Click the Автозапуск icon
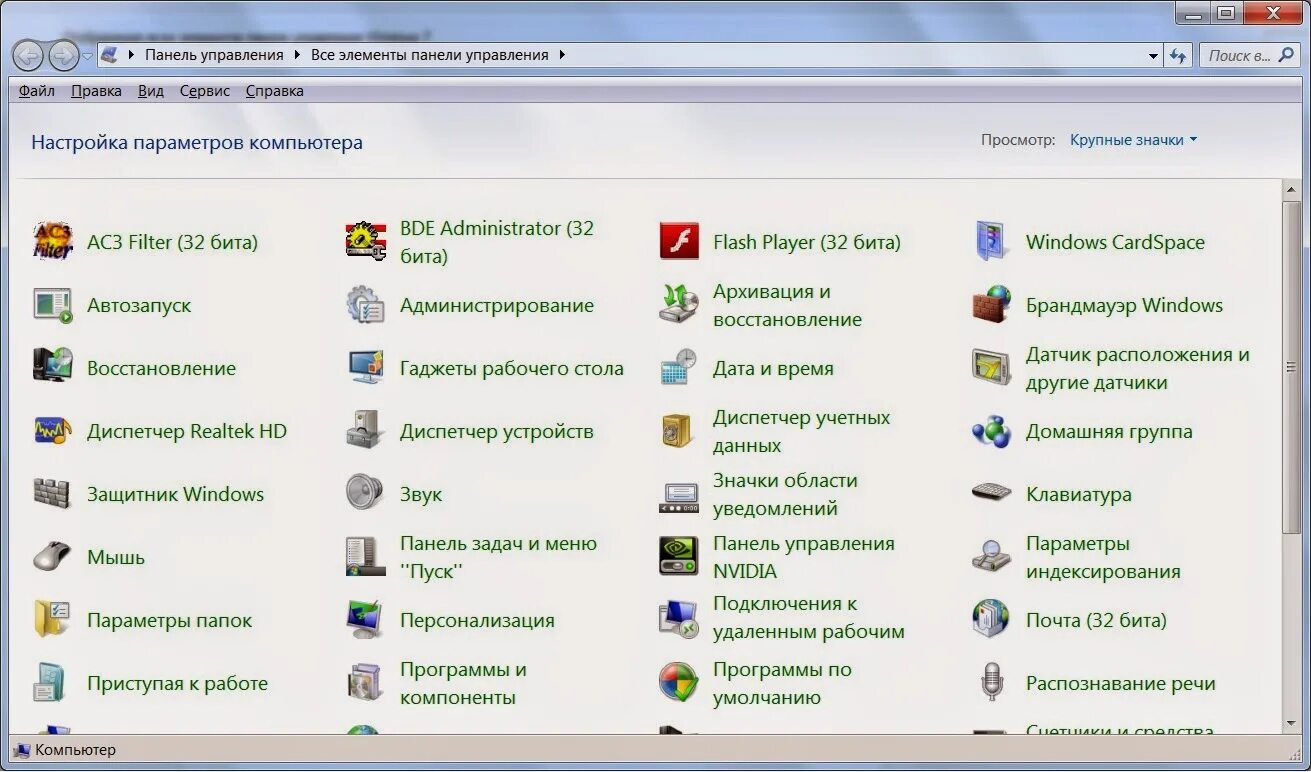The image size is (1311, 772). [52, 305]
